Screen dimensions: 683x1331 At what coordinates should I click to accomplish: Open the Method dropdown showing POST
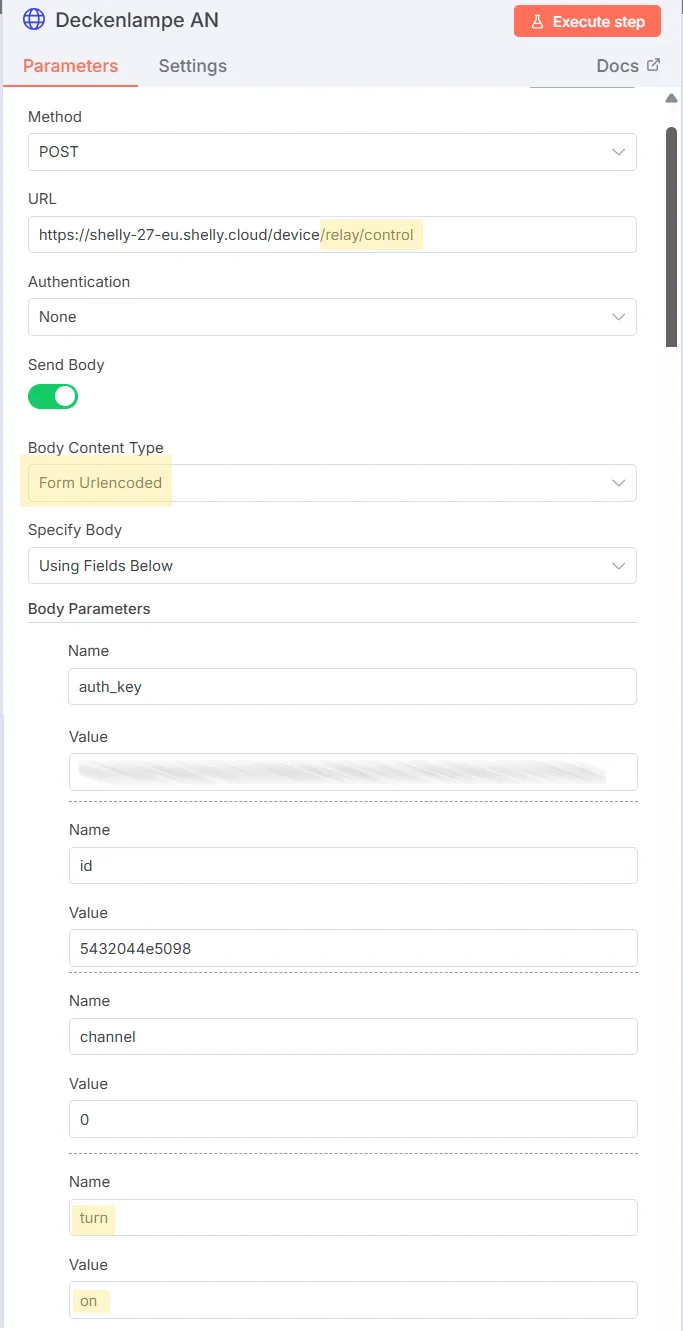(332, 151)
